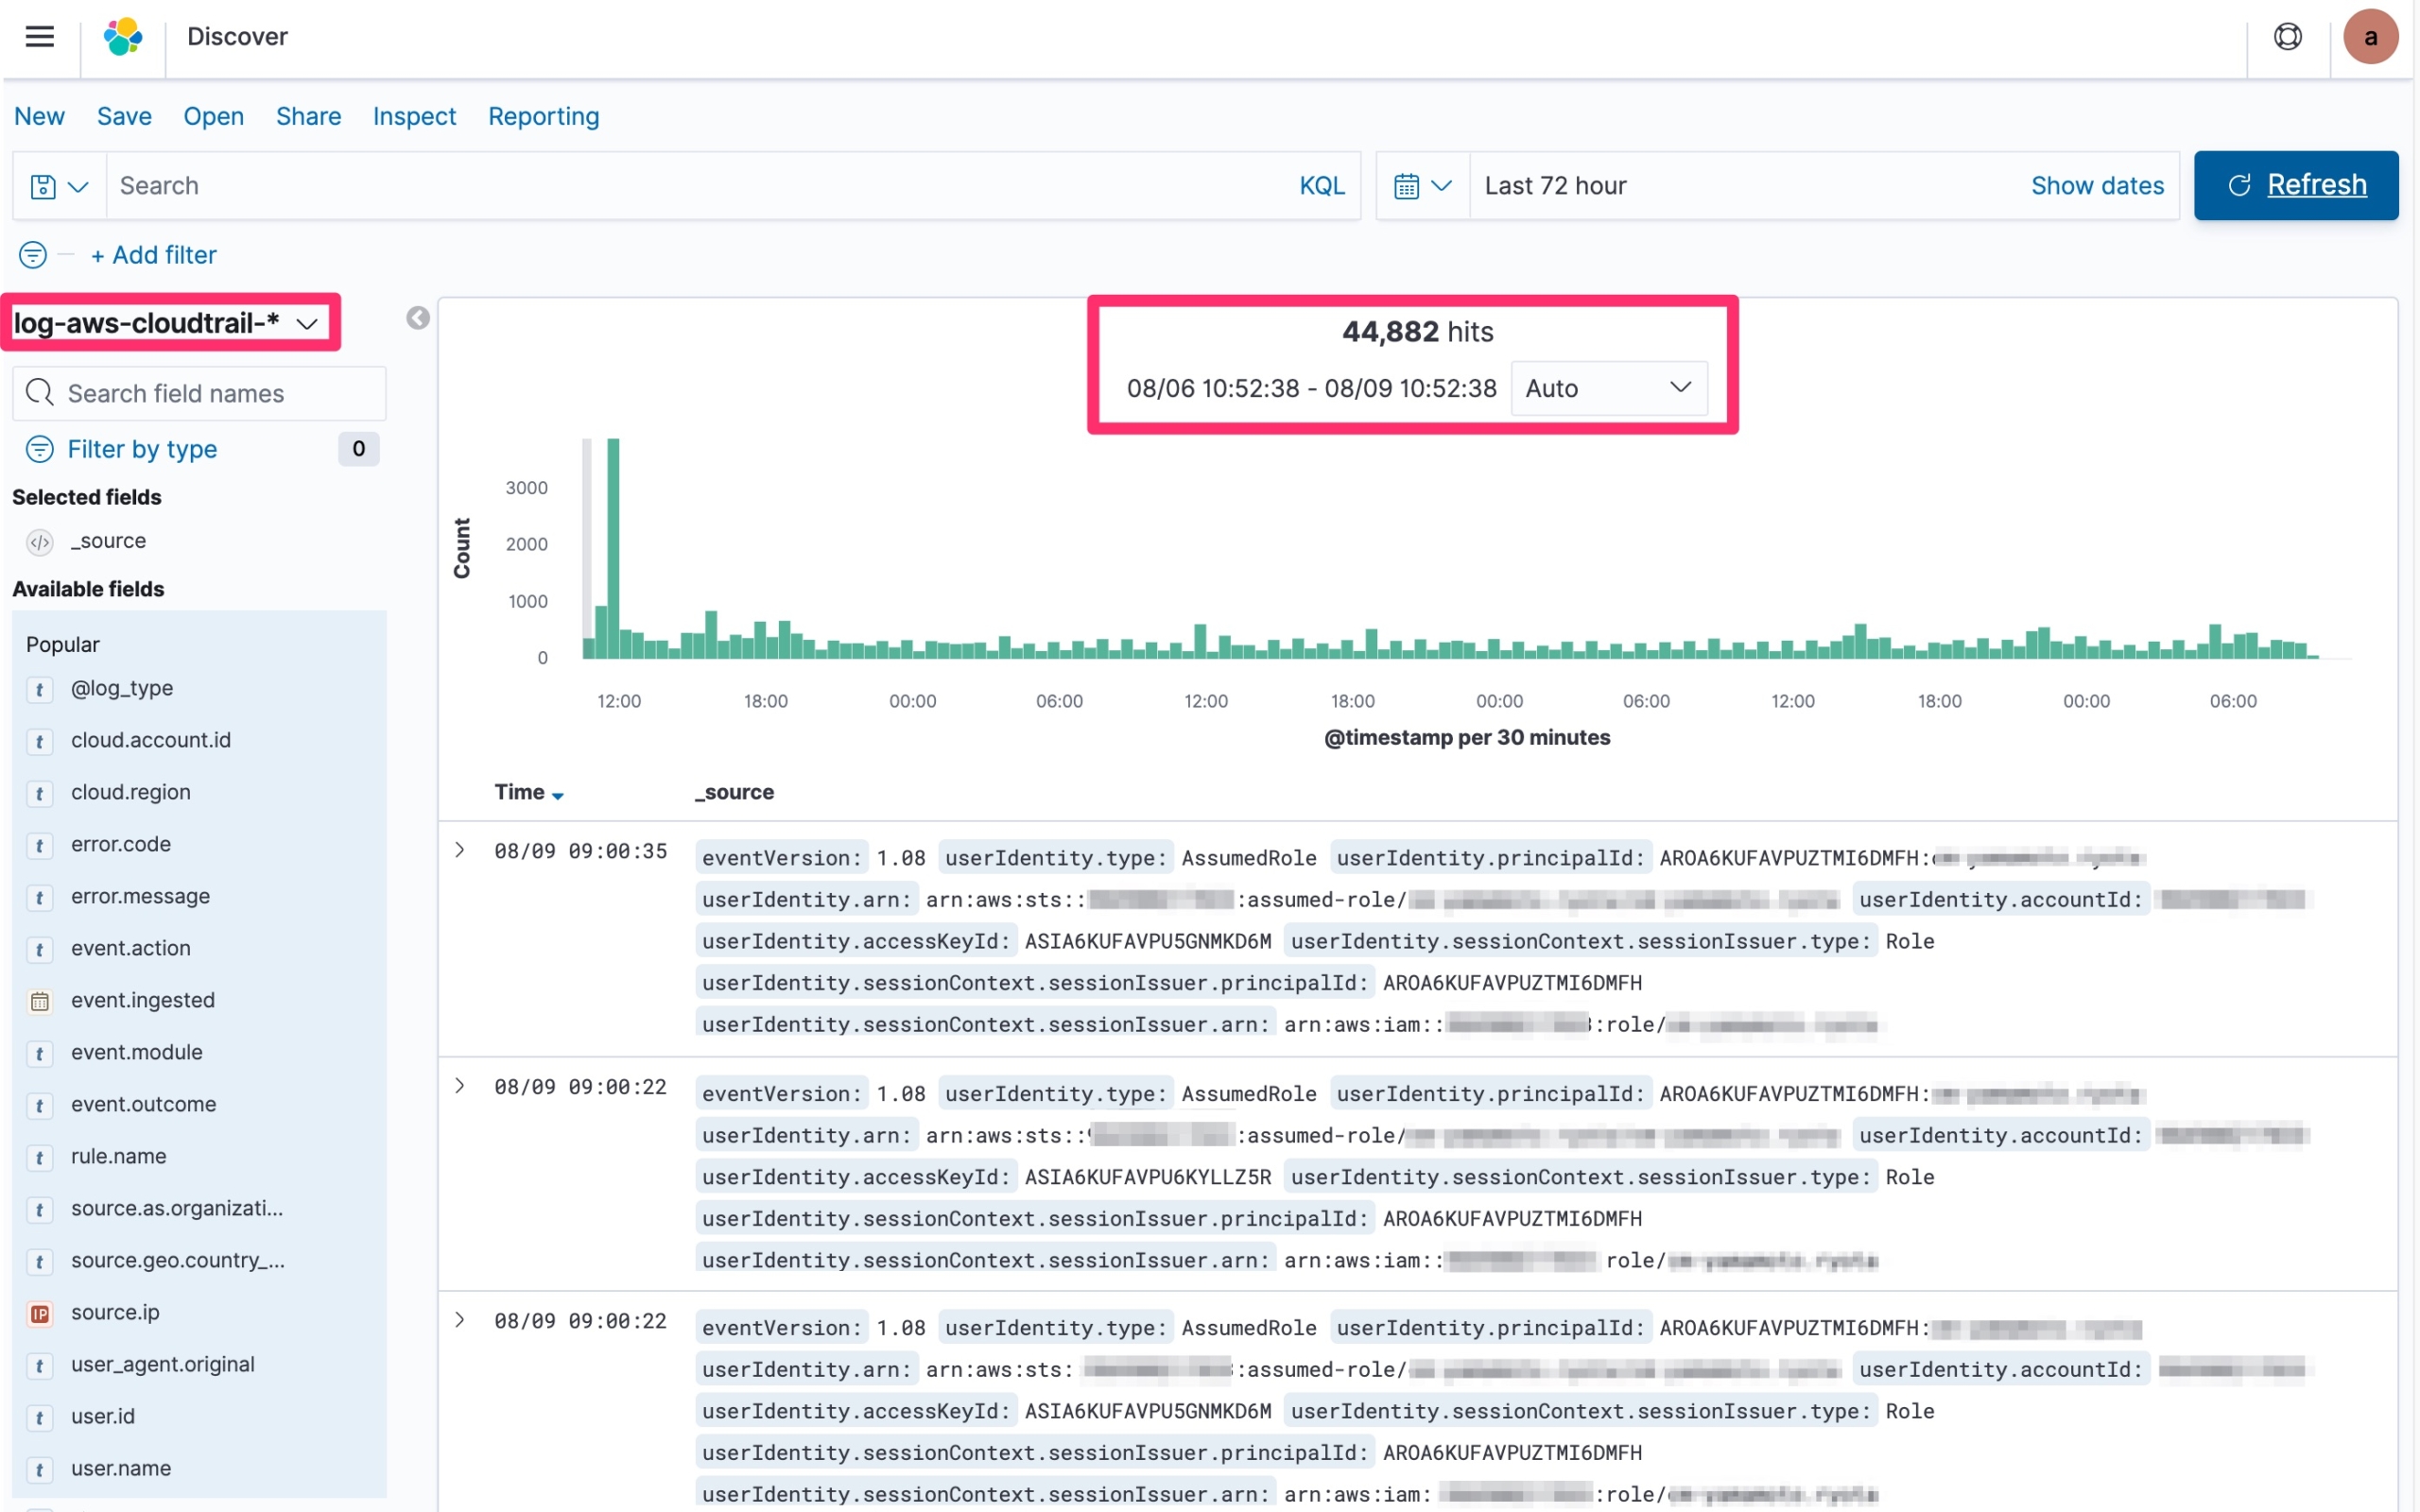
Task: Click Open in the top menu
Action: click(x=213, y=116)
